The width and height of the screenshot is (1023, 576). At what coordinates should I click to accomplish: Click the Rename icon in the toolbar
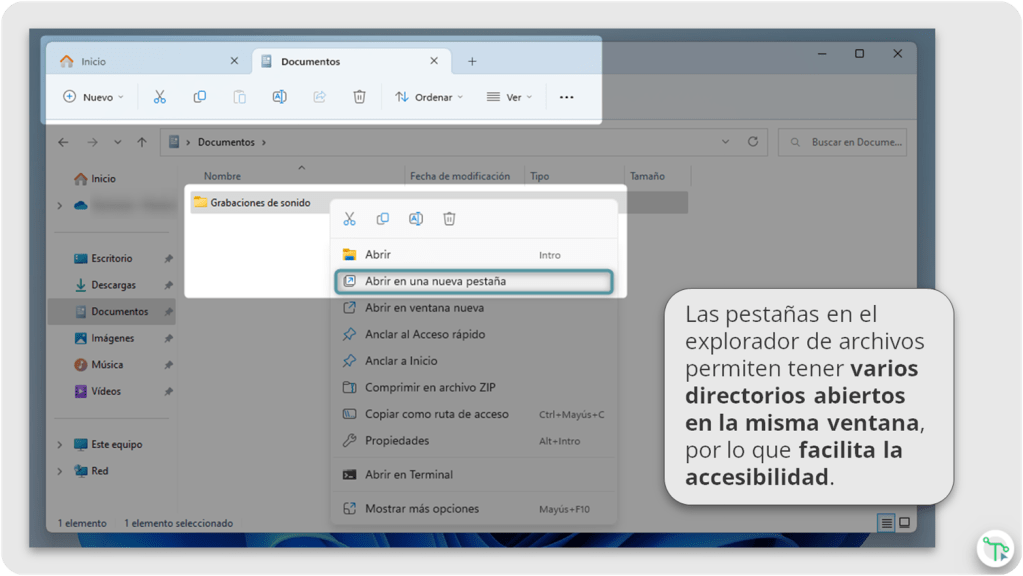279,97
